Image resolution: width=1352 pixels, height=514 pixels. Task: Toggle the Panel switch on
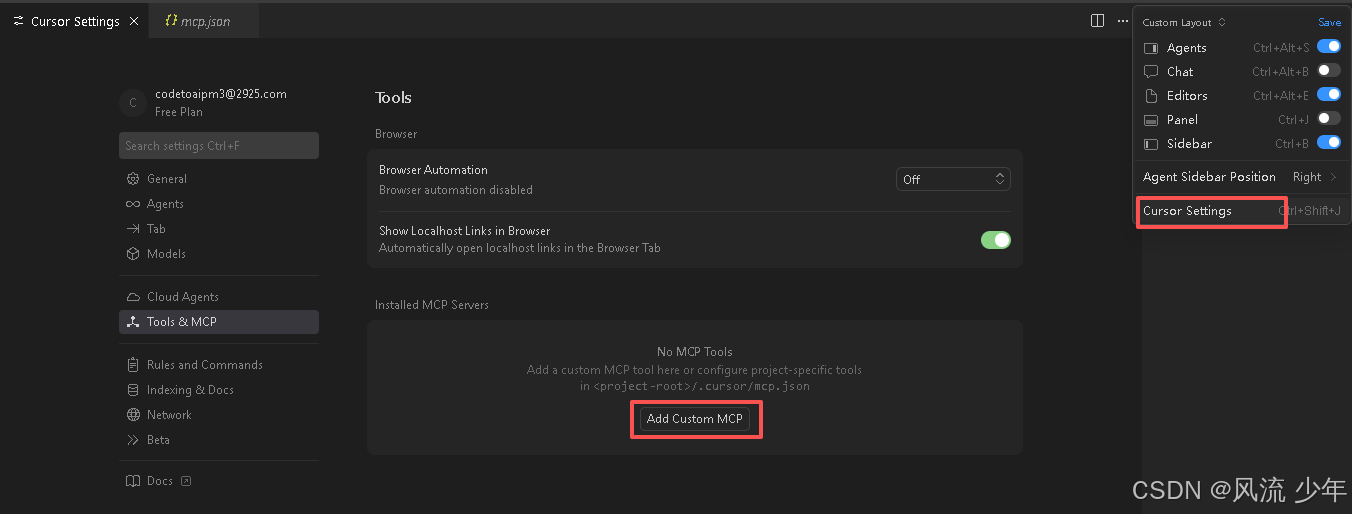pos(1328,118)
